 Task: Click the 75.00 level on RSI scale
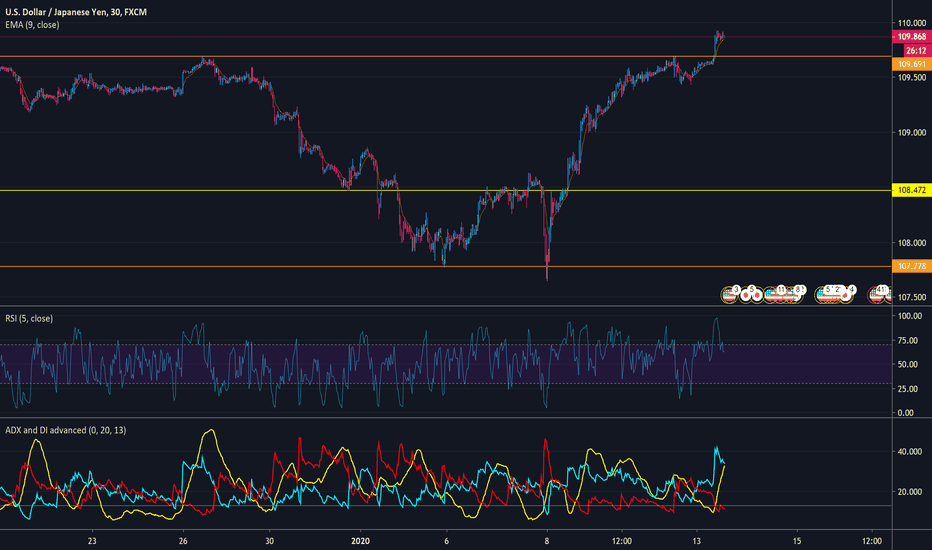908,340
